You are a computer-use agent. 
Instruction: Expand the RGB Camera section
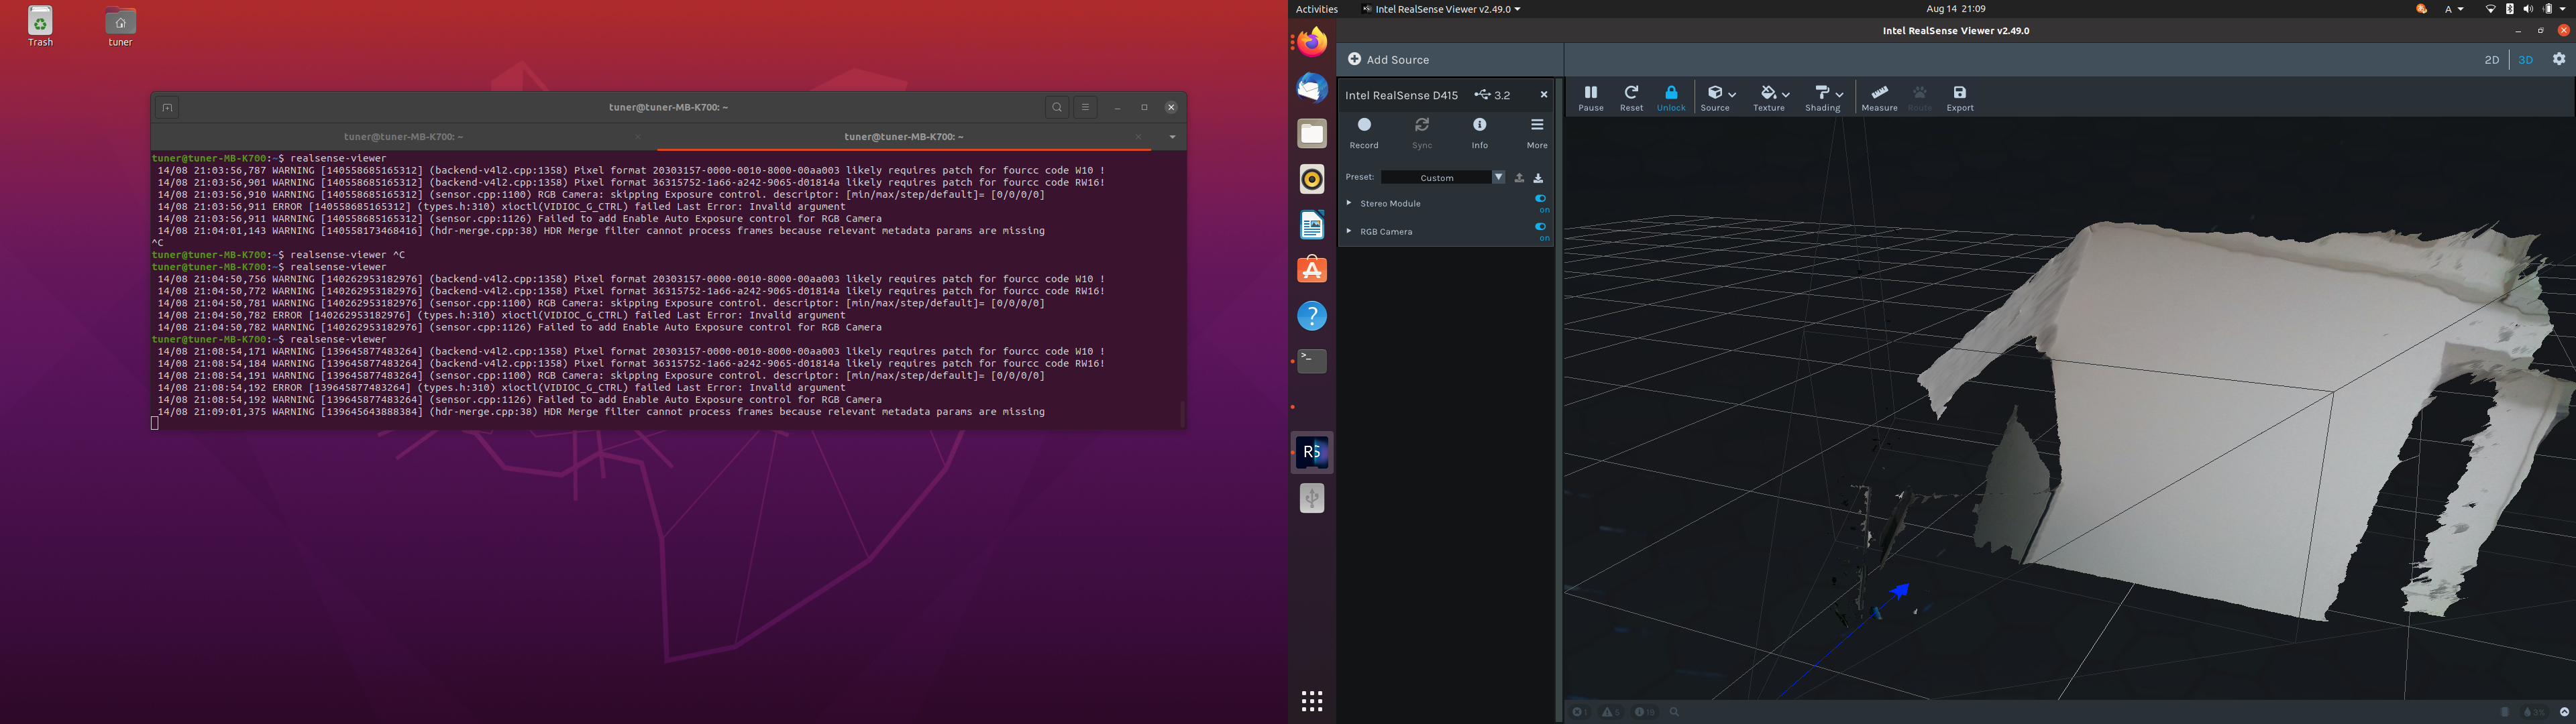pyautogui.click(x=1349, y=231)
